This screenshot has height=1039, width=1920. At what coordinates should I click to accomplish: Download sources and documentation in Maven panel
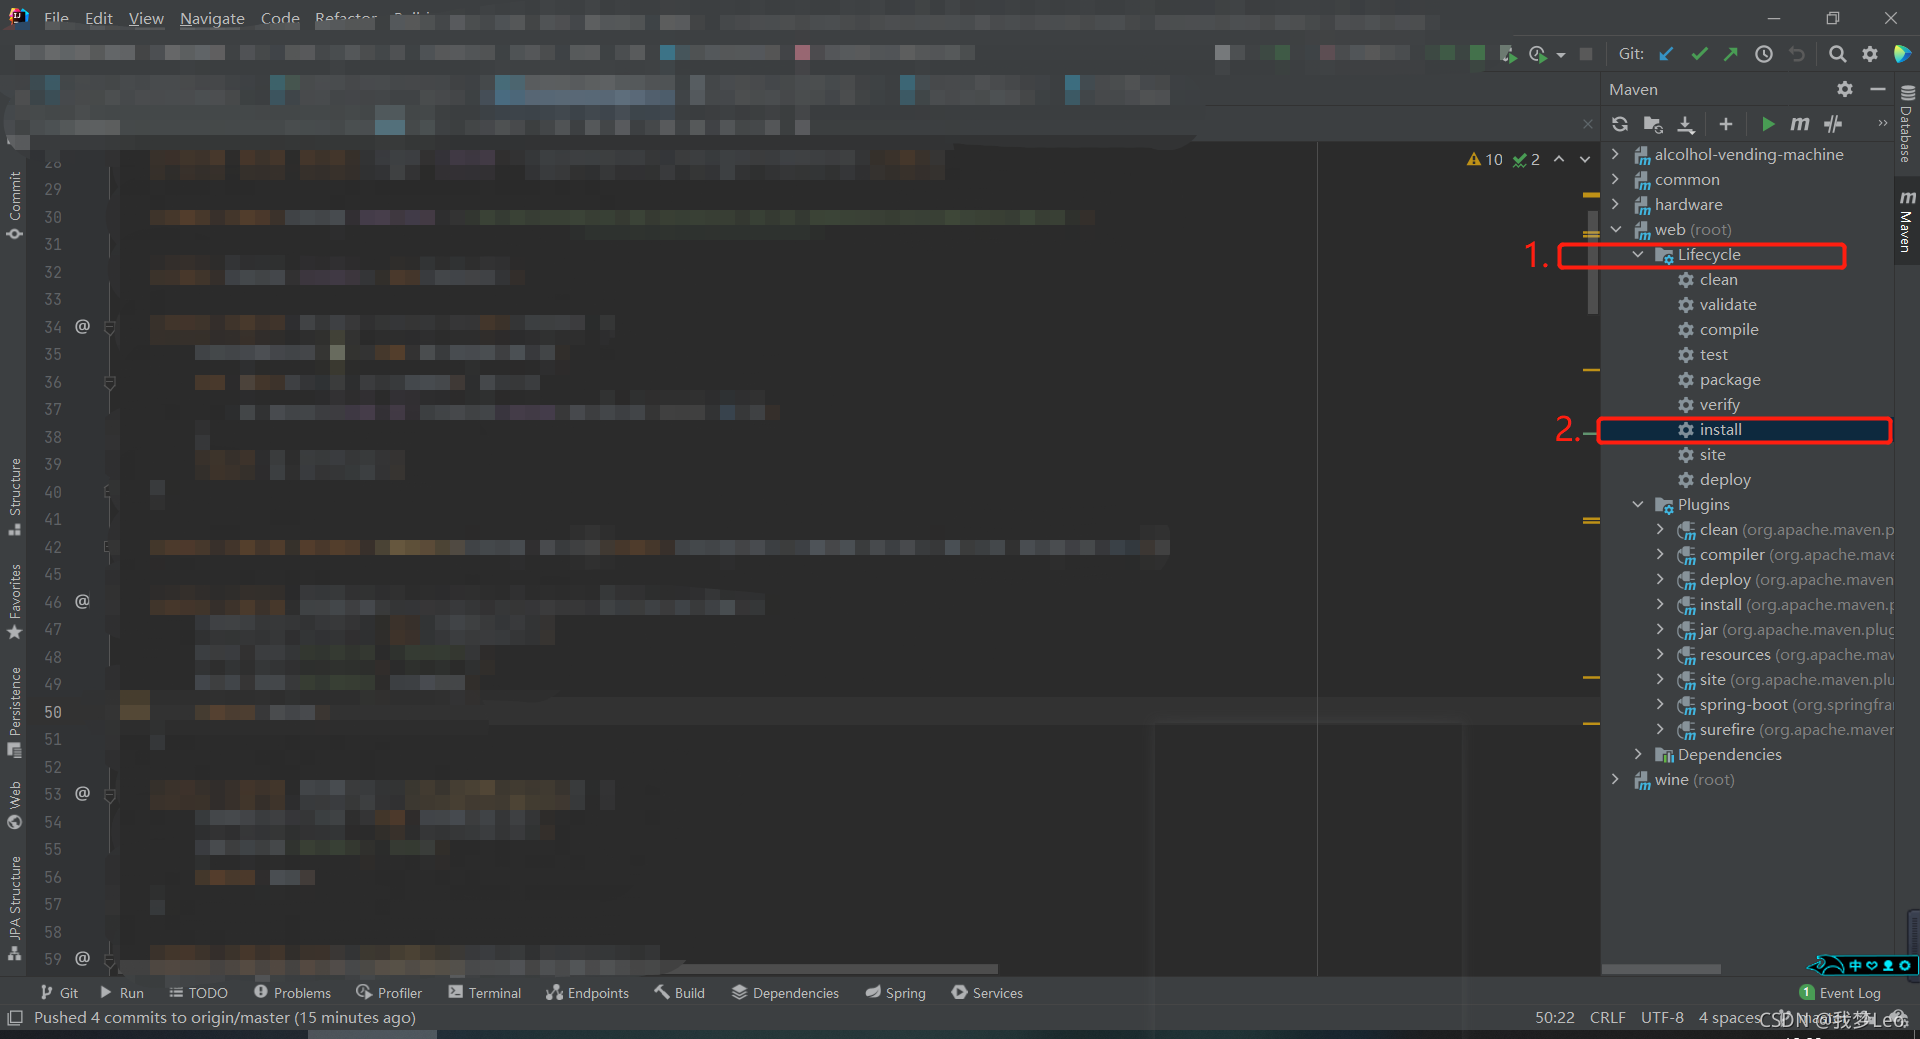click(x=1686, y=124)
